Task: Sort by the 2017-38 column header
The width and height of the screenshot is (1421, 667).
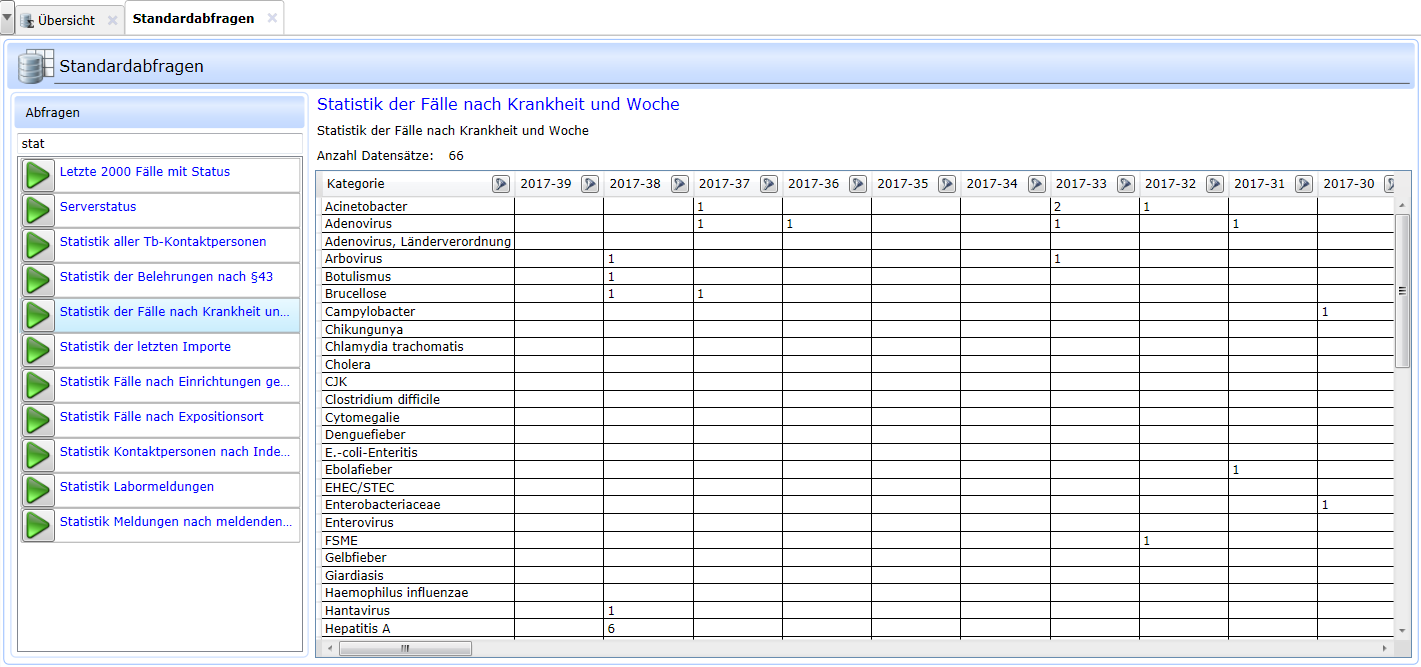Action: click(634, 184)
